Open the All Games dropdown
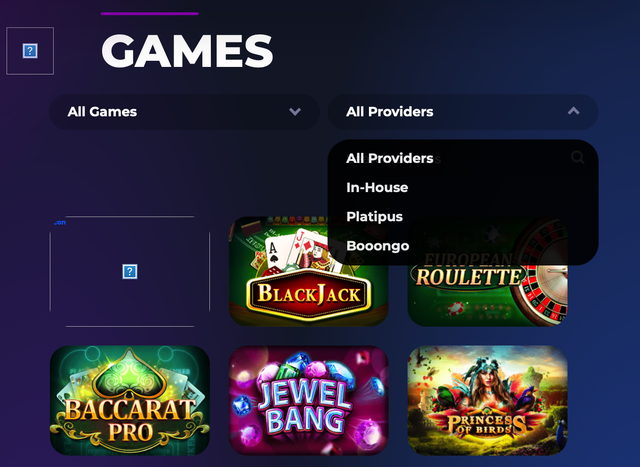640x467 pixels. tap(184, 112)
